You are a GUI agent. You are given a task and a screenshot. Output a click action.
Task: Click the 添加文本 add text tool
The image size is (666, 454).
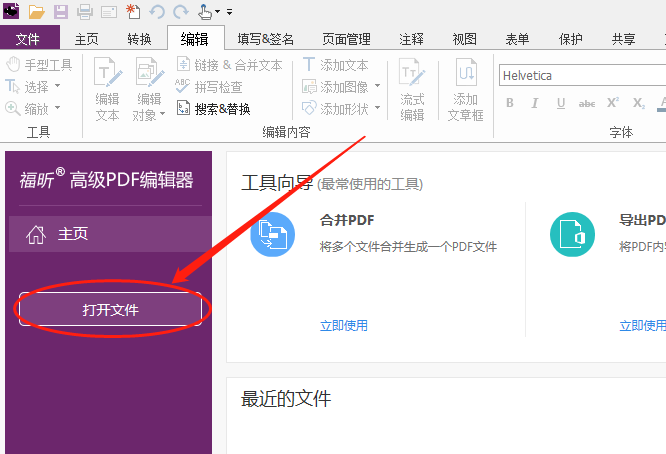[335, 65]
